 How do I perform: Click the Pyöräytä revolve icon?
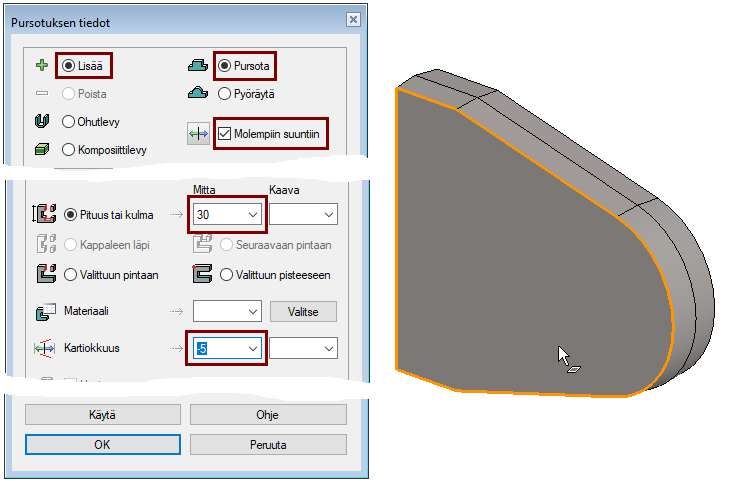tap(198, 94)
